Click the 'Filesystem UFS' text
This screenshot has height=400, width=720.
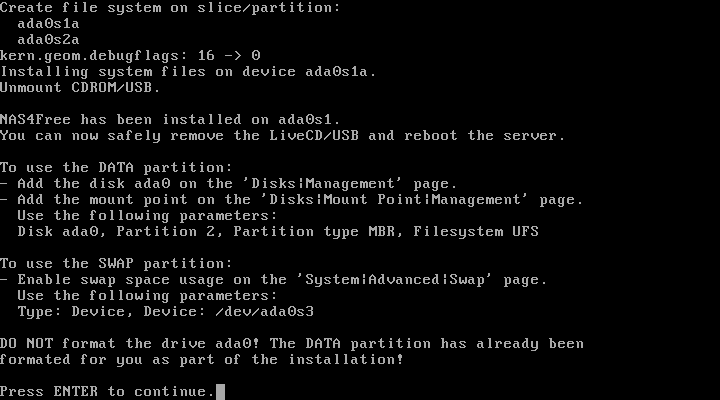pos(476,231)
